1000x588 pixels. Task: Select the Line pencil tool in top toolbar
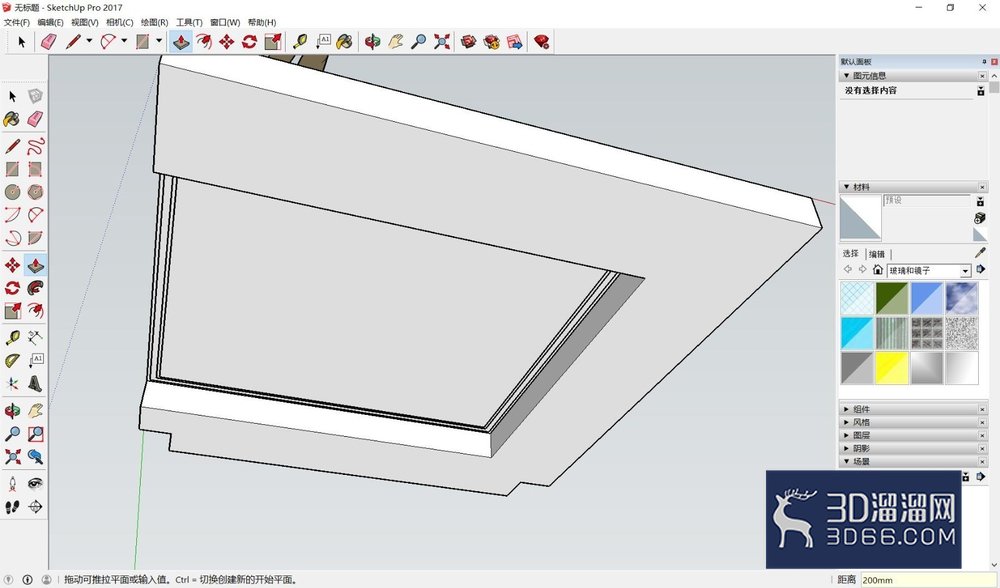[73, 42]
